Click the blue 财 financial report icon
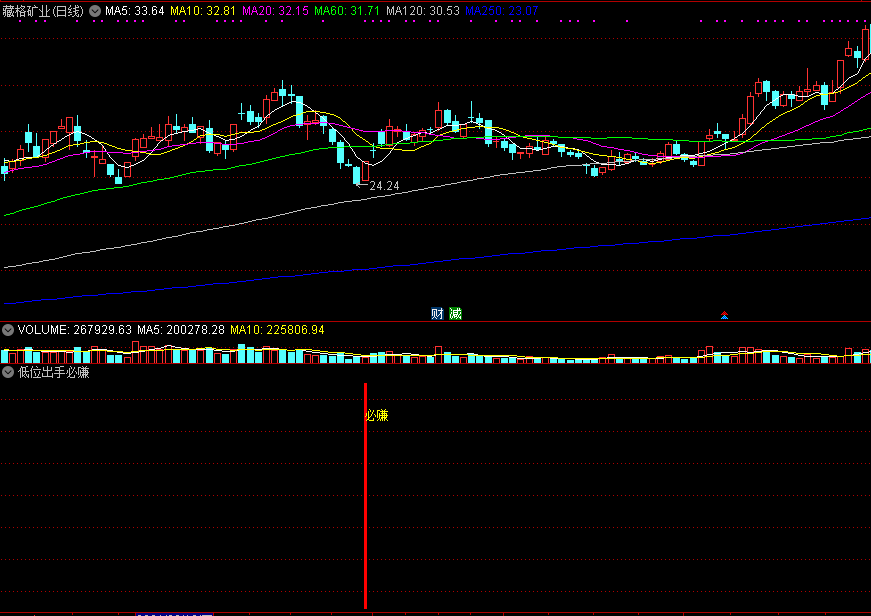Image resolution: width=871 pixels, height=616 pixels. click(437, 314)
